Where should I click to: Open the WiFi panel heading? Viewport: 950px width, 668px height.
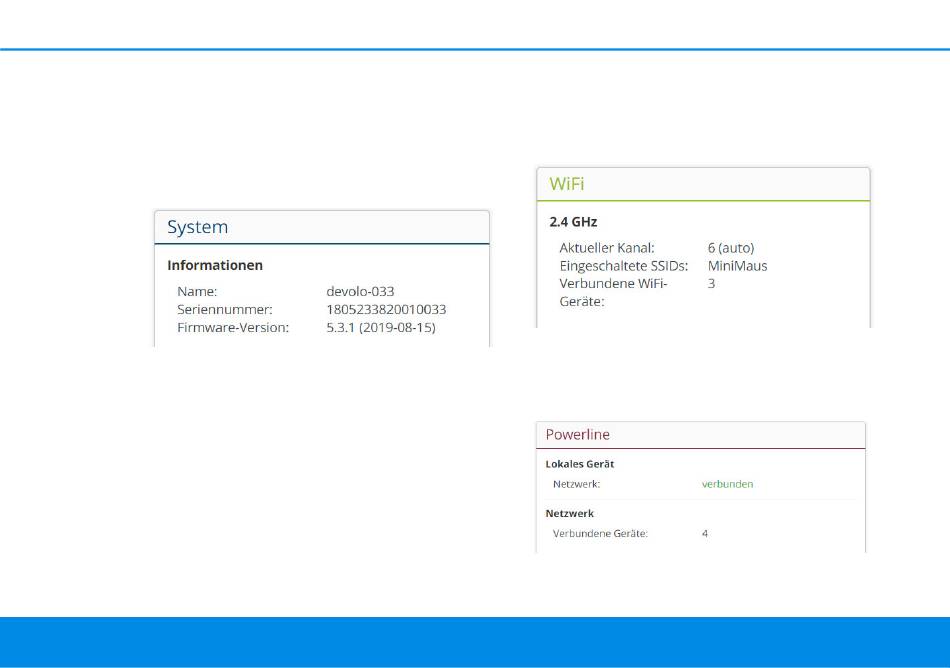[x=566, y=184]
